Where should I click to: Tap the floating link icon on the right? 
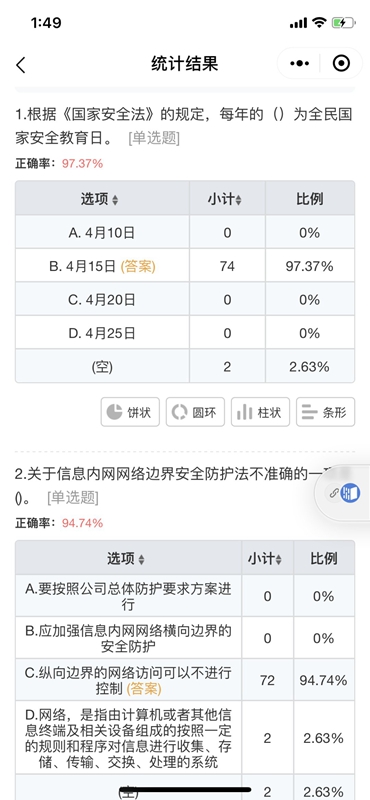coord(334,493)
